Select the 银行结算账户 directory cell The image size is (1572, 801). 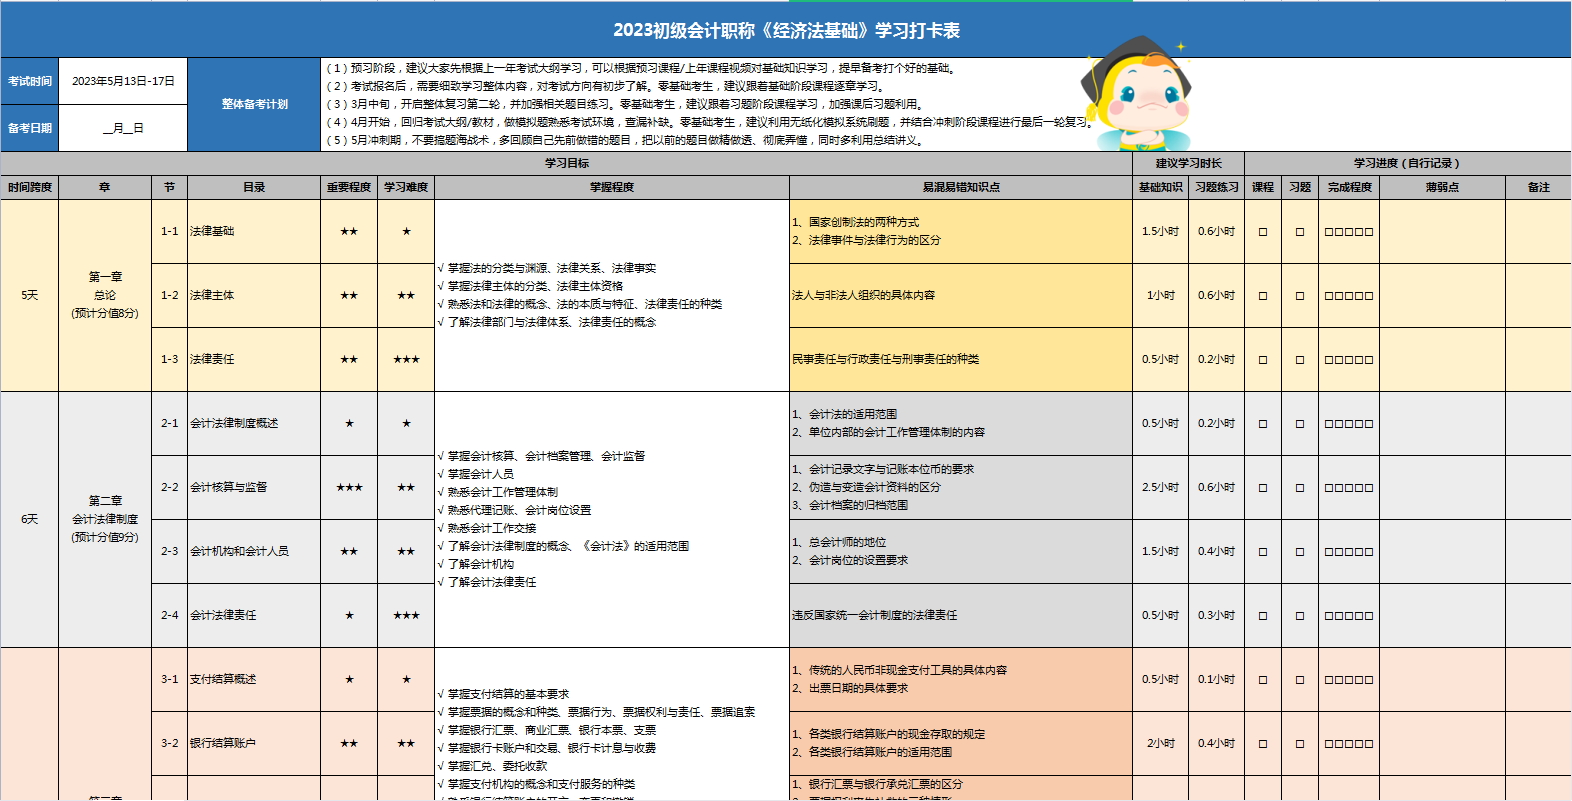tap(254, 743)
